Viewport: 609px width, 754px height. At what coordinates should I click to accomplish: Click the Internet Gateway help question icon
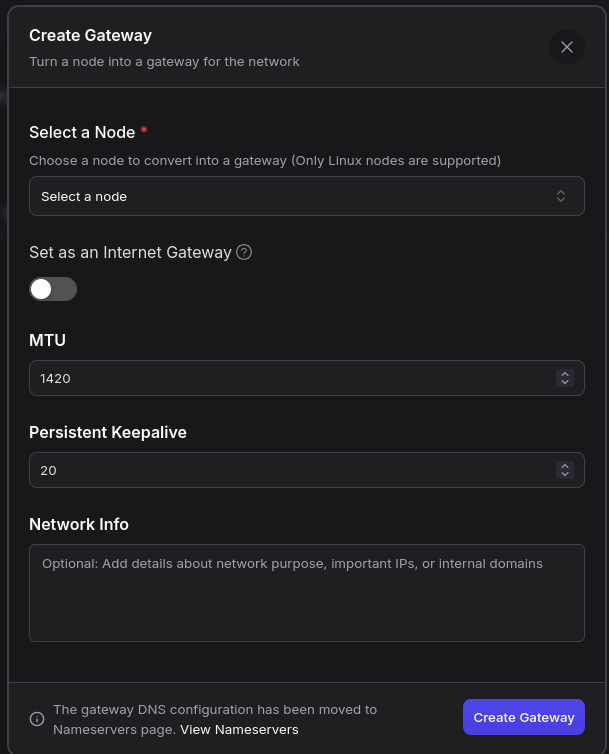coord(244,252)
